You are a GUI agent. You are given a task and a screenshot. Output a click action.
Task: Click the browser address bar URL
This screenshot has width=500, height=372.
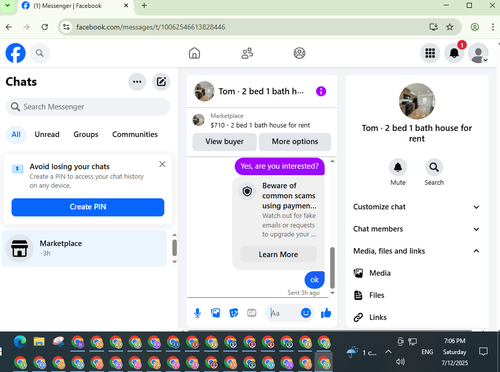pyautogui.click(x=151, y=27)
